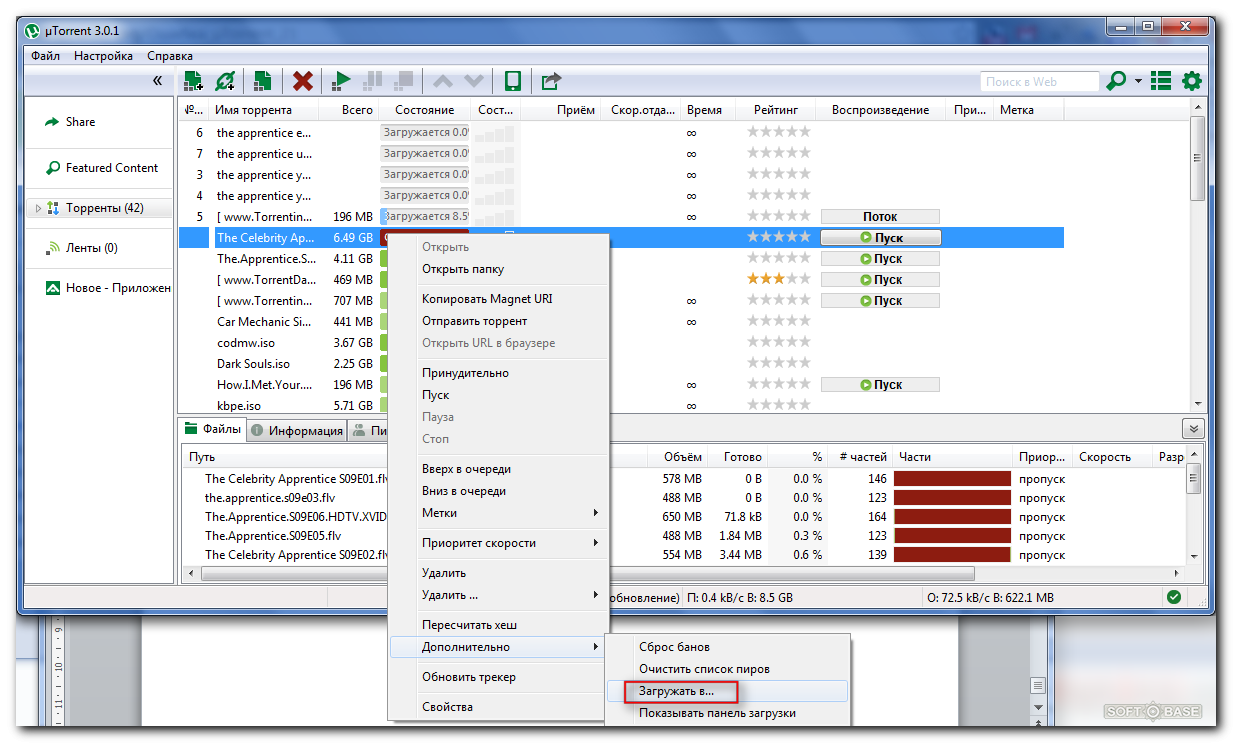Click Add Torrent from URL icon
This screenshot has width=1233, height=743.
click(x=226, y=81)
